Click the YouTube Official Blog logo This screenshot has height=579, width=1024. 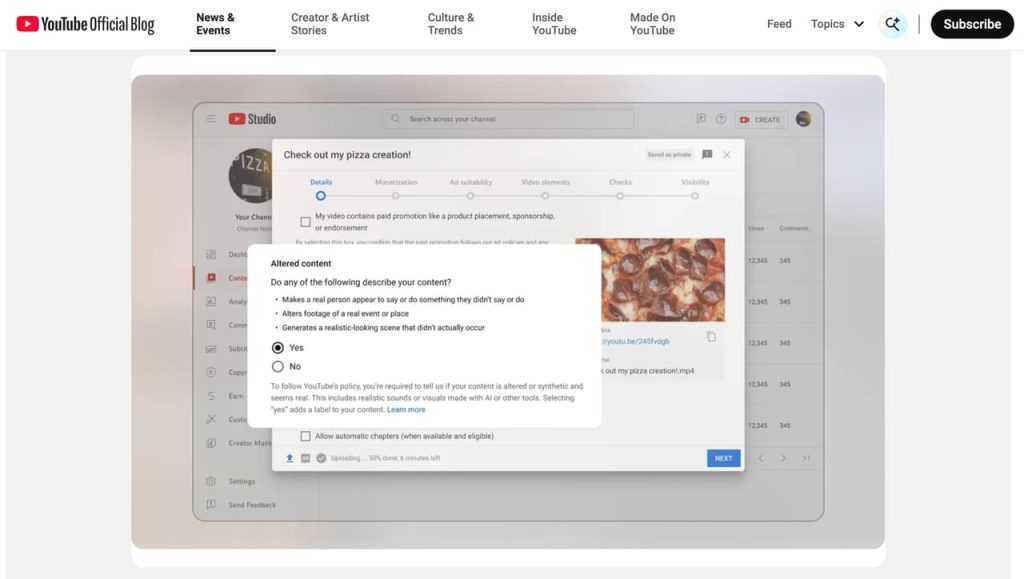tap(86, 24)
